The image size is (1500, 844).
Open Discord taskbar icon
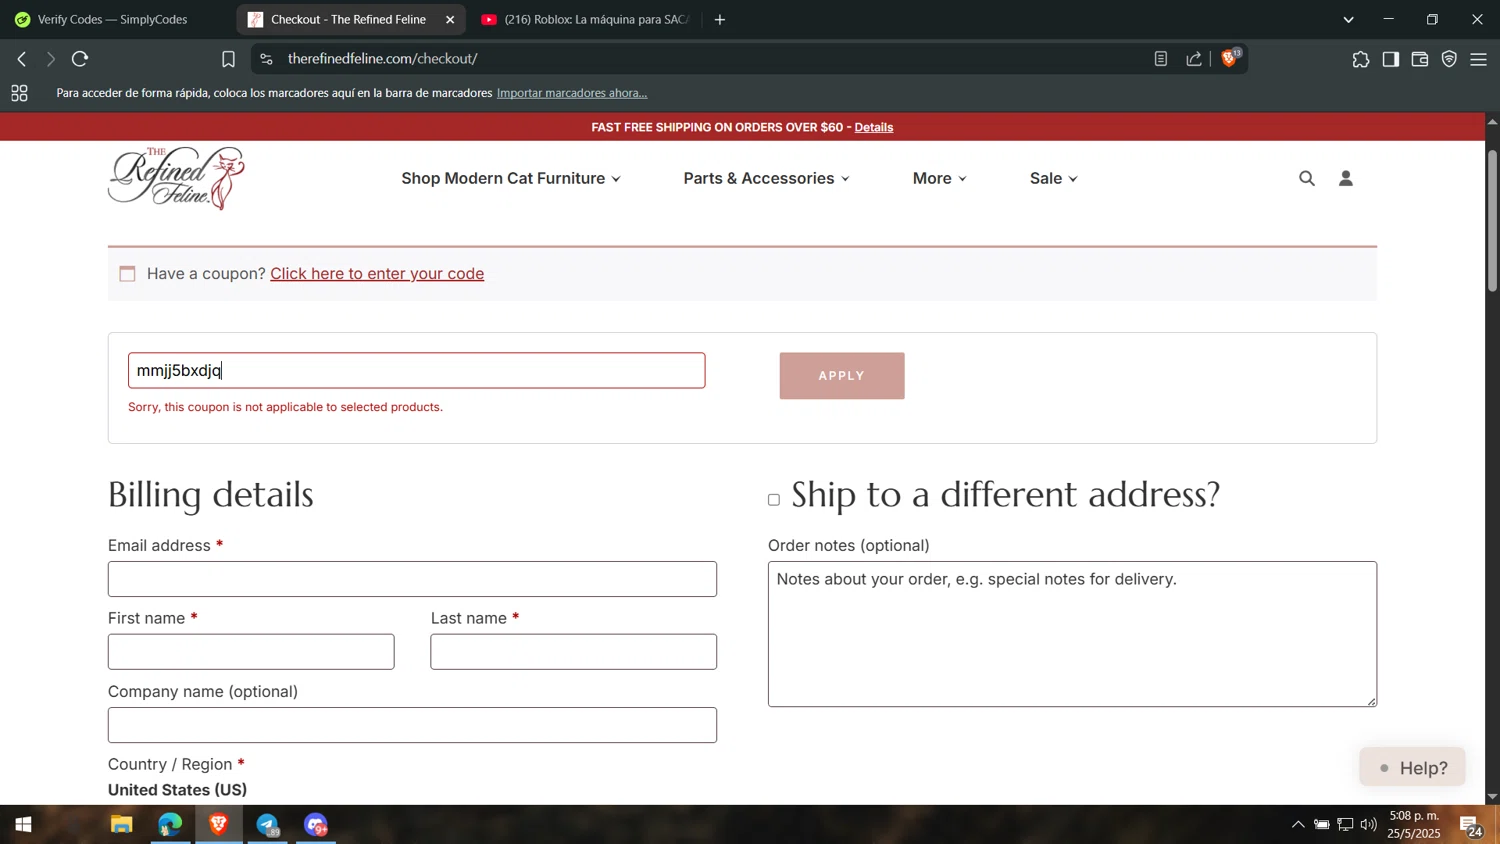click(317, 825)
